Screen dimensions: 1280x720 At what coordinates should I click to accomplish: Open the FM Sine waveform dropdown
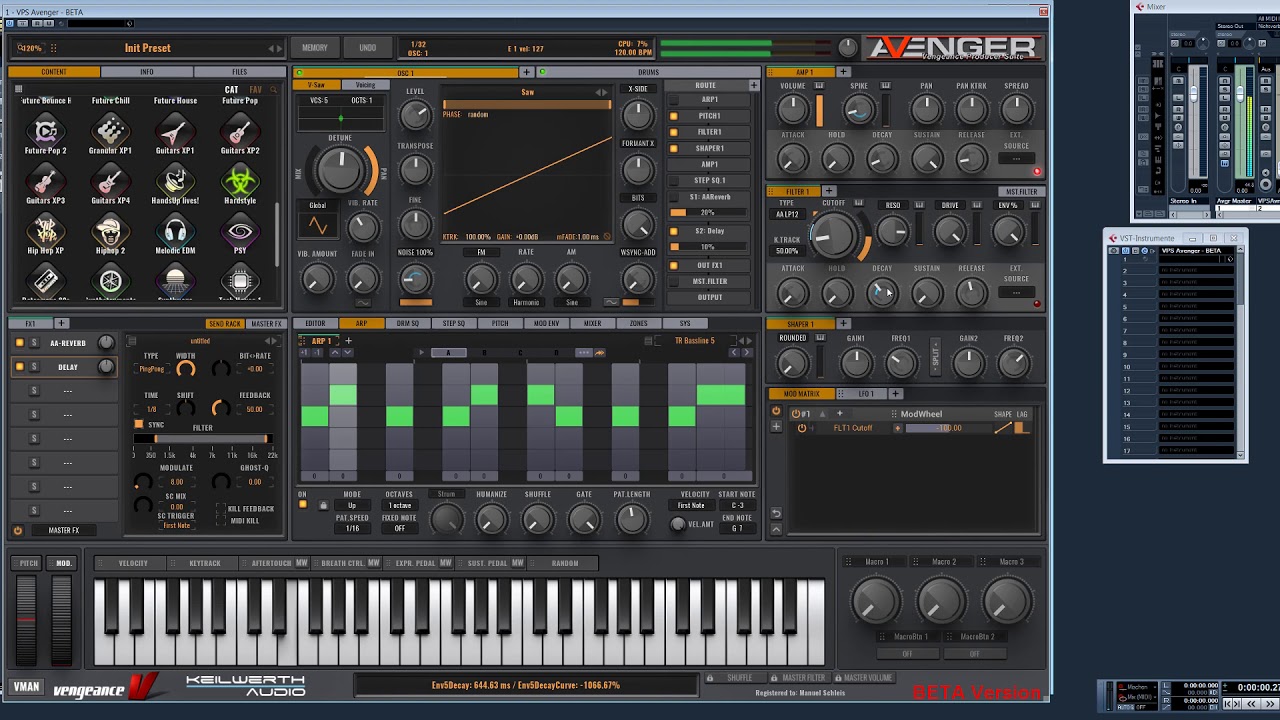[x=480, y=302]
